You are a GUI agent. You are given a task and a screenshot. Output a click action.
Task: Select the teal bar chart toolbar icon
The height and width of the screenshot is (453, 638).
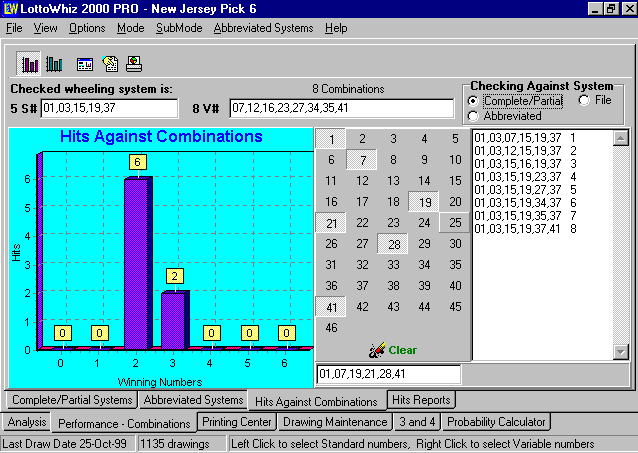coord(54,64)
